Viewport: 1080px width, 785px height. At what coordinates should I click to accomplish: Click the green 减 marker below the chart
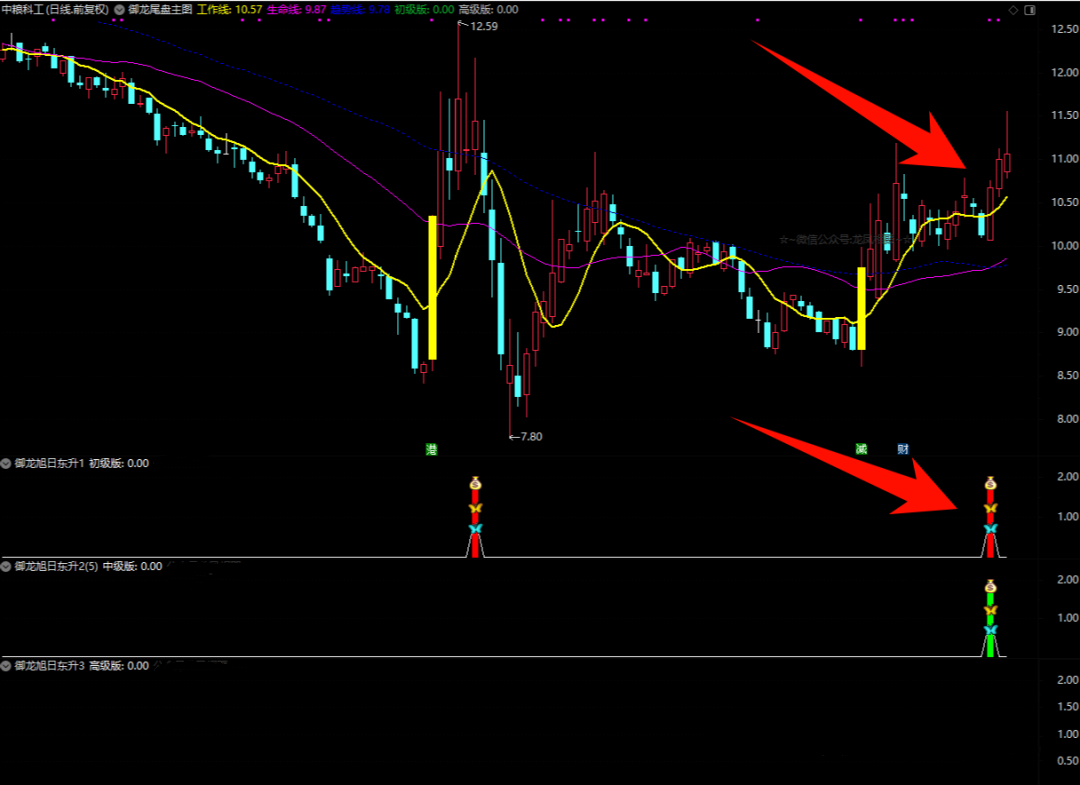tap(860, 450)
